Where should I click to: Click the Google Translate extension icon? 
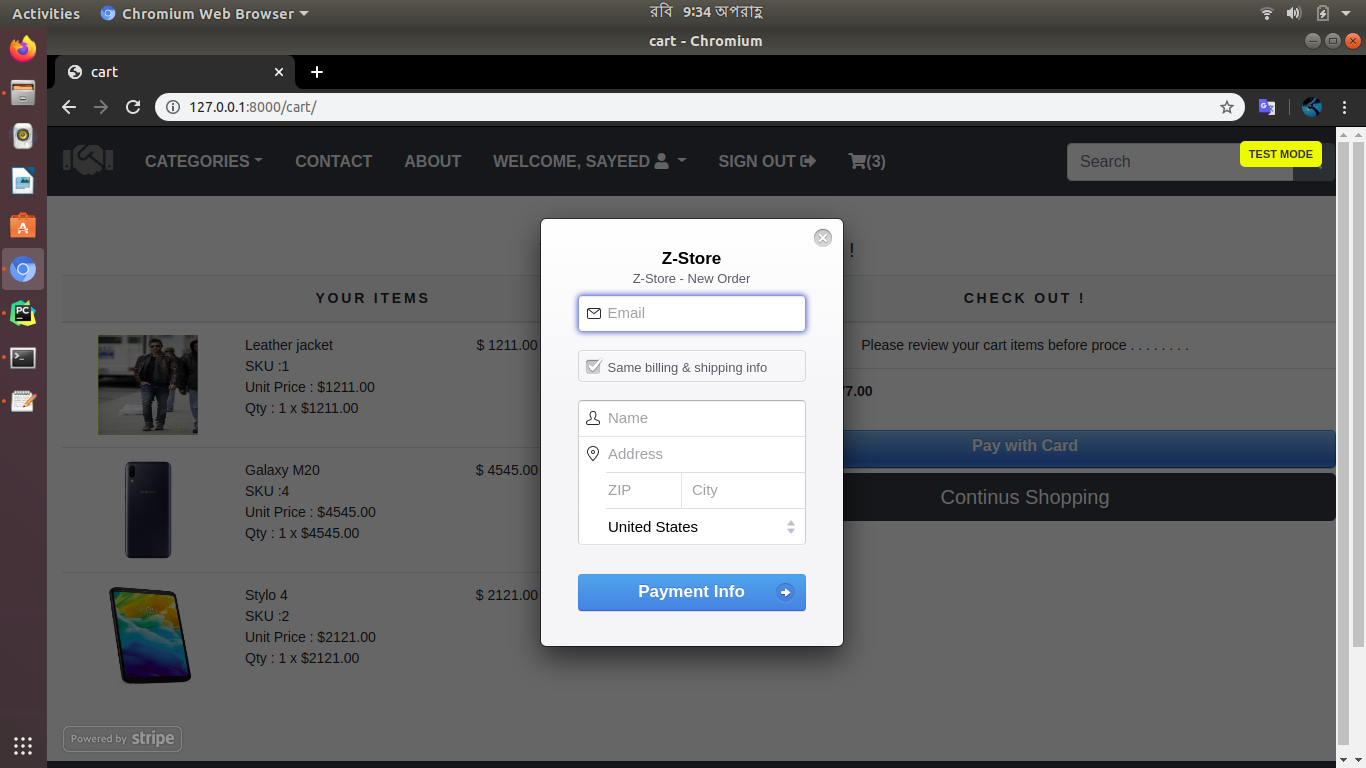tap(1267, 107)
